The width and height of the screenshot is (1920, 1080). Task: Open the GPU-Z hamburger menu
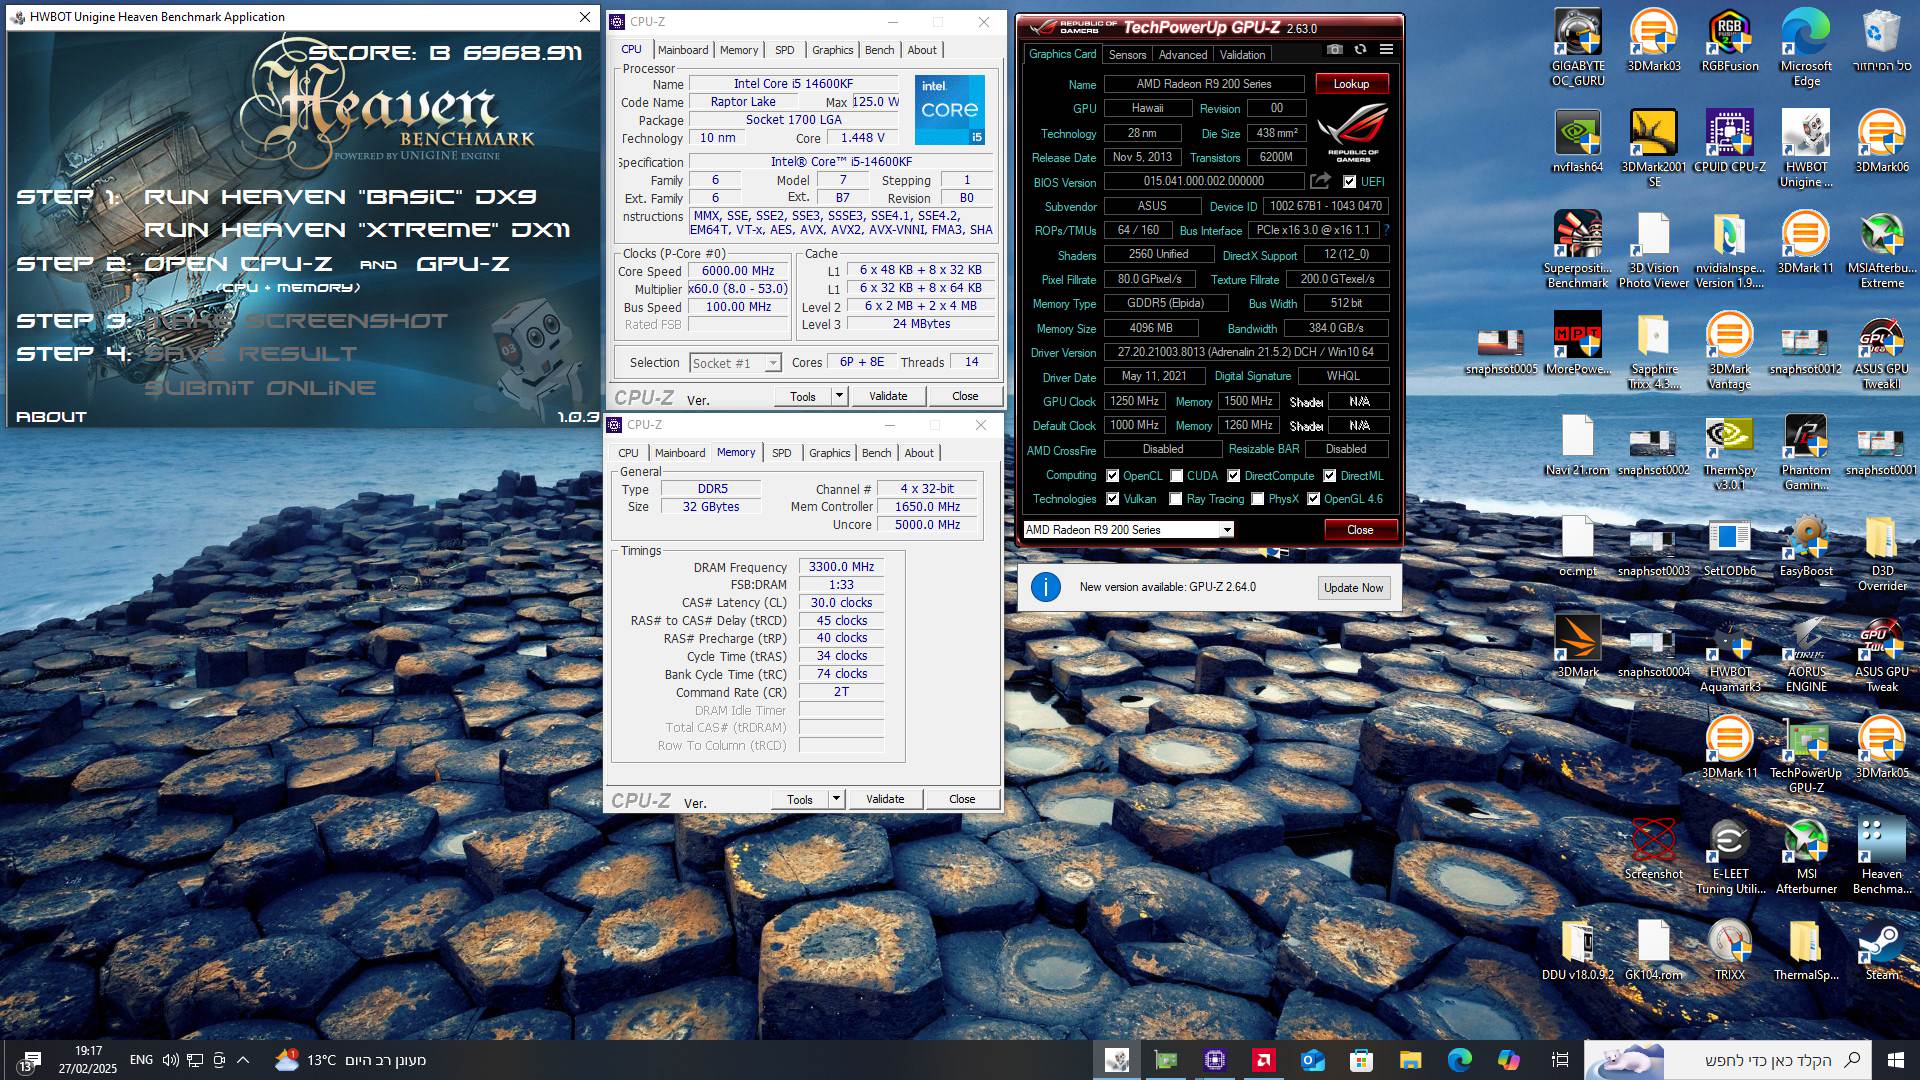point(1386,49)
